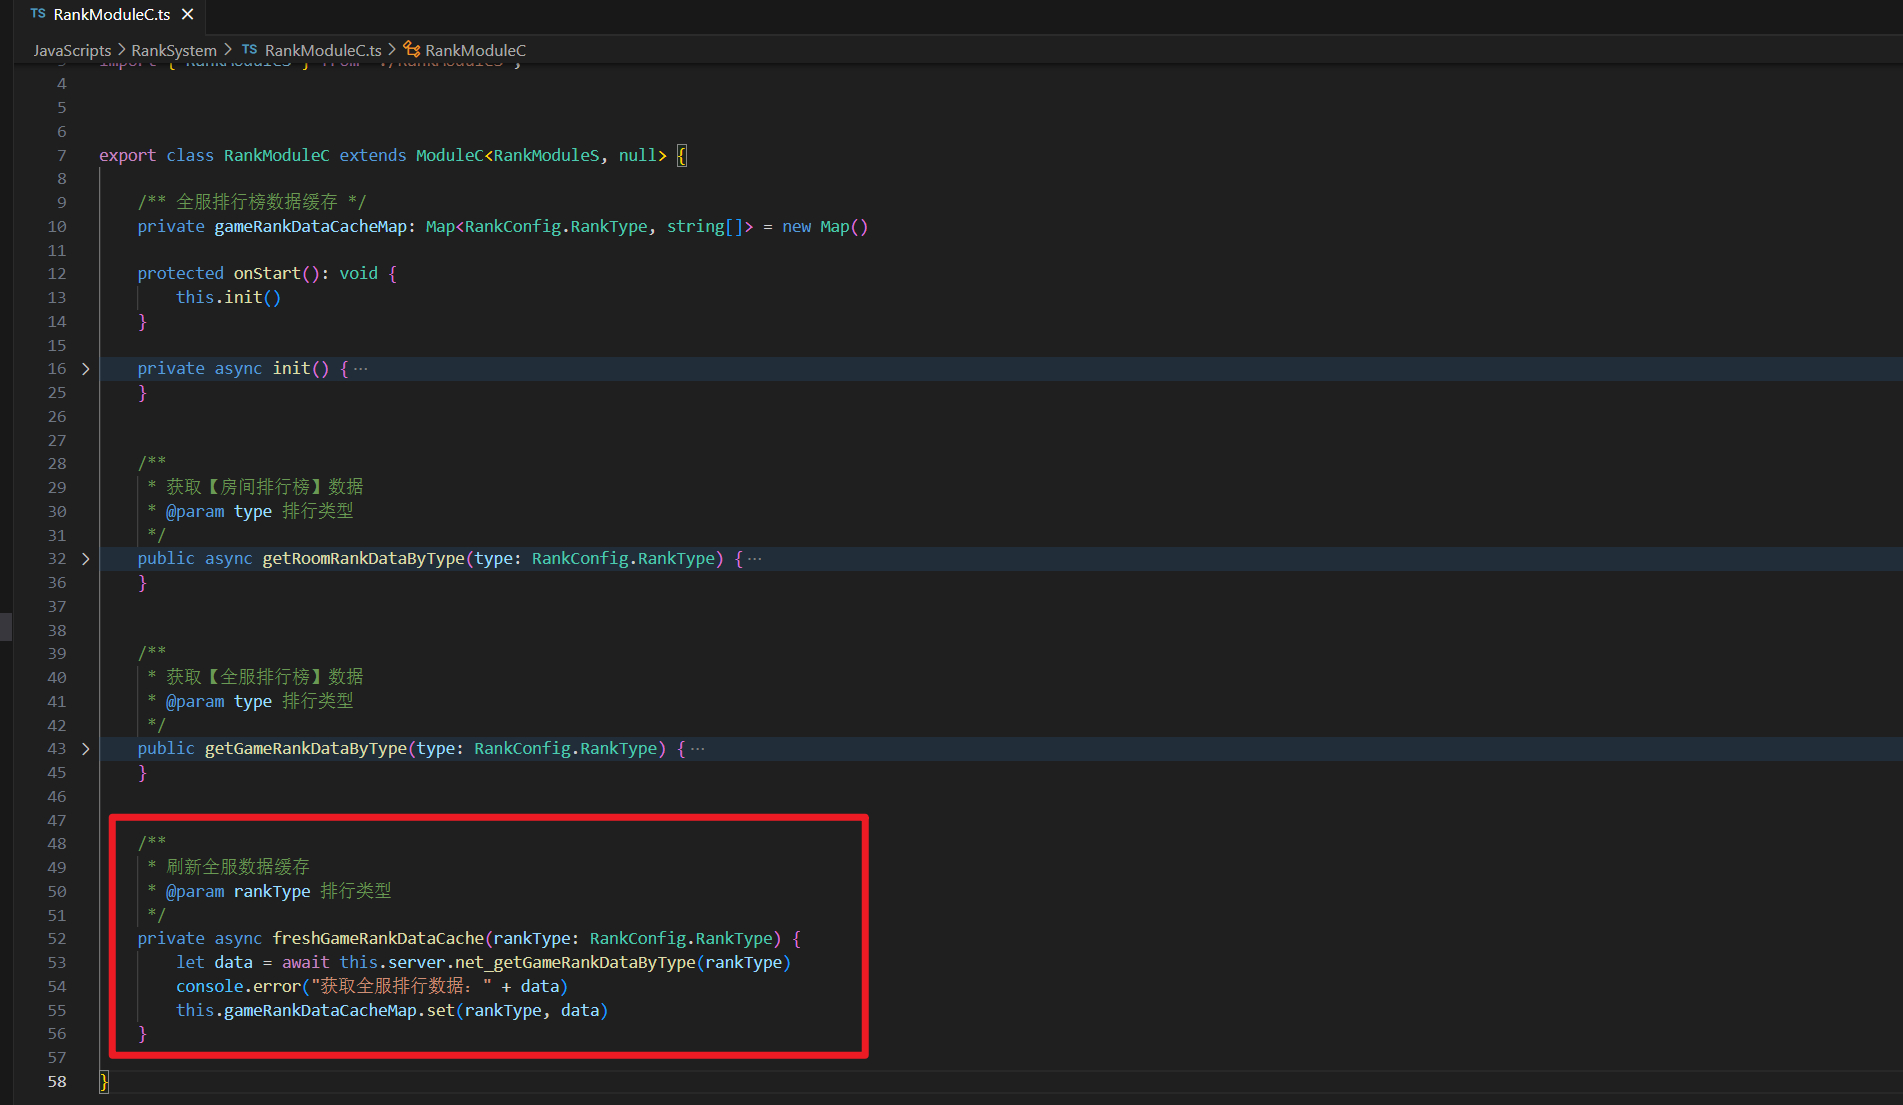Click line number 58 in gutter
Viewport: 1903px width, 1105px height.
pos(57,1082)
